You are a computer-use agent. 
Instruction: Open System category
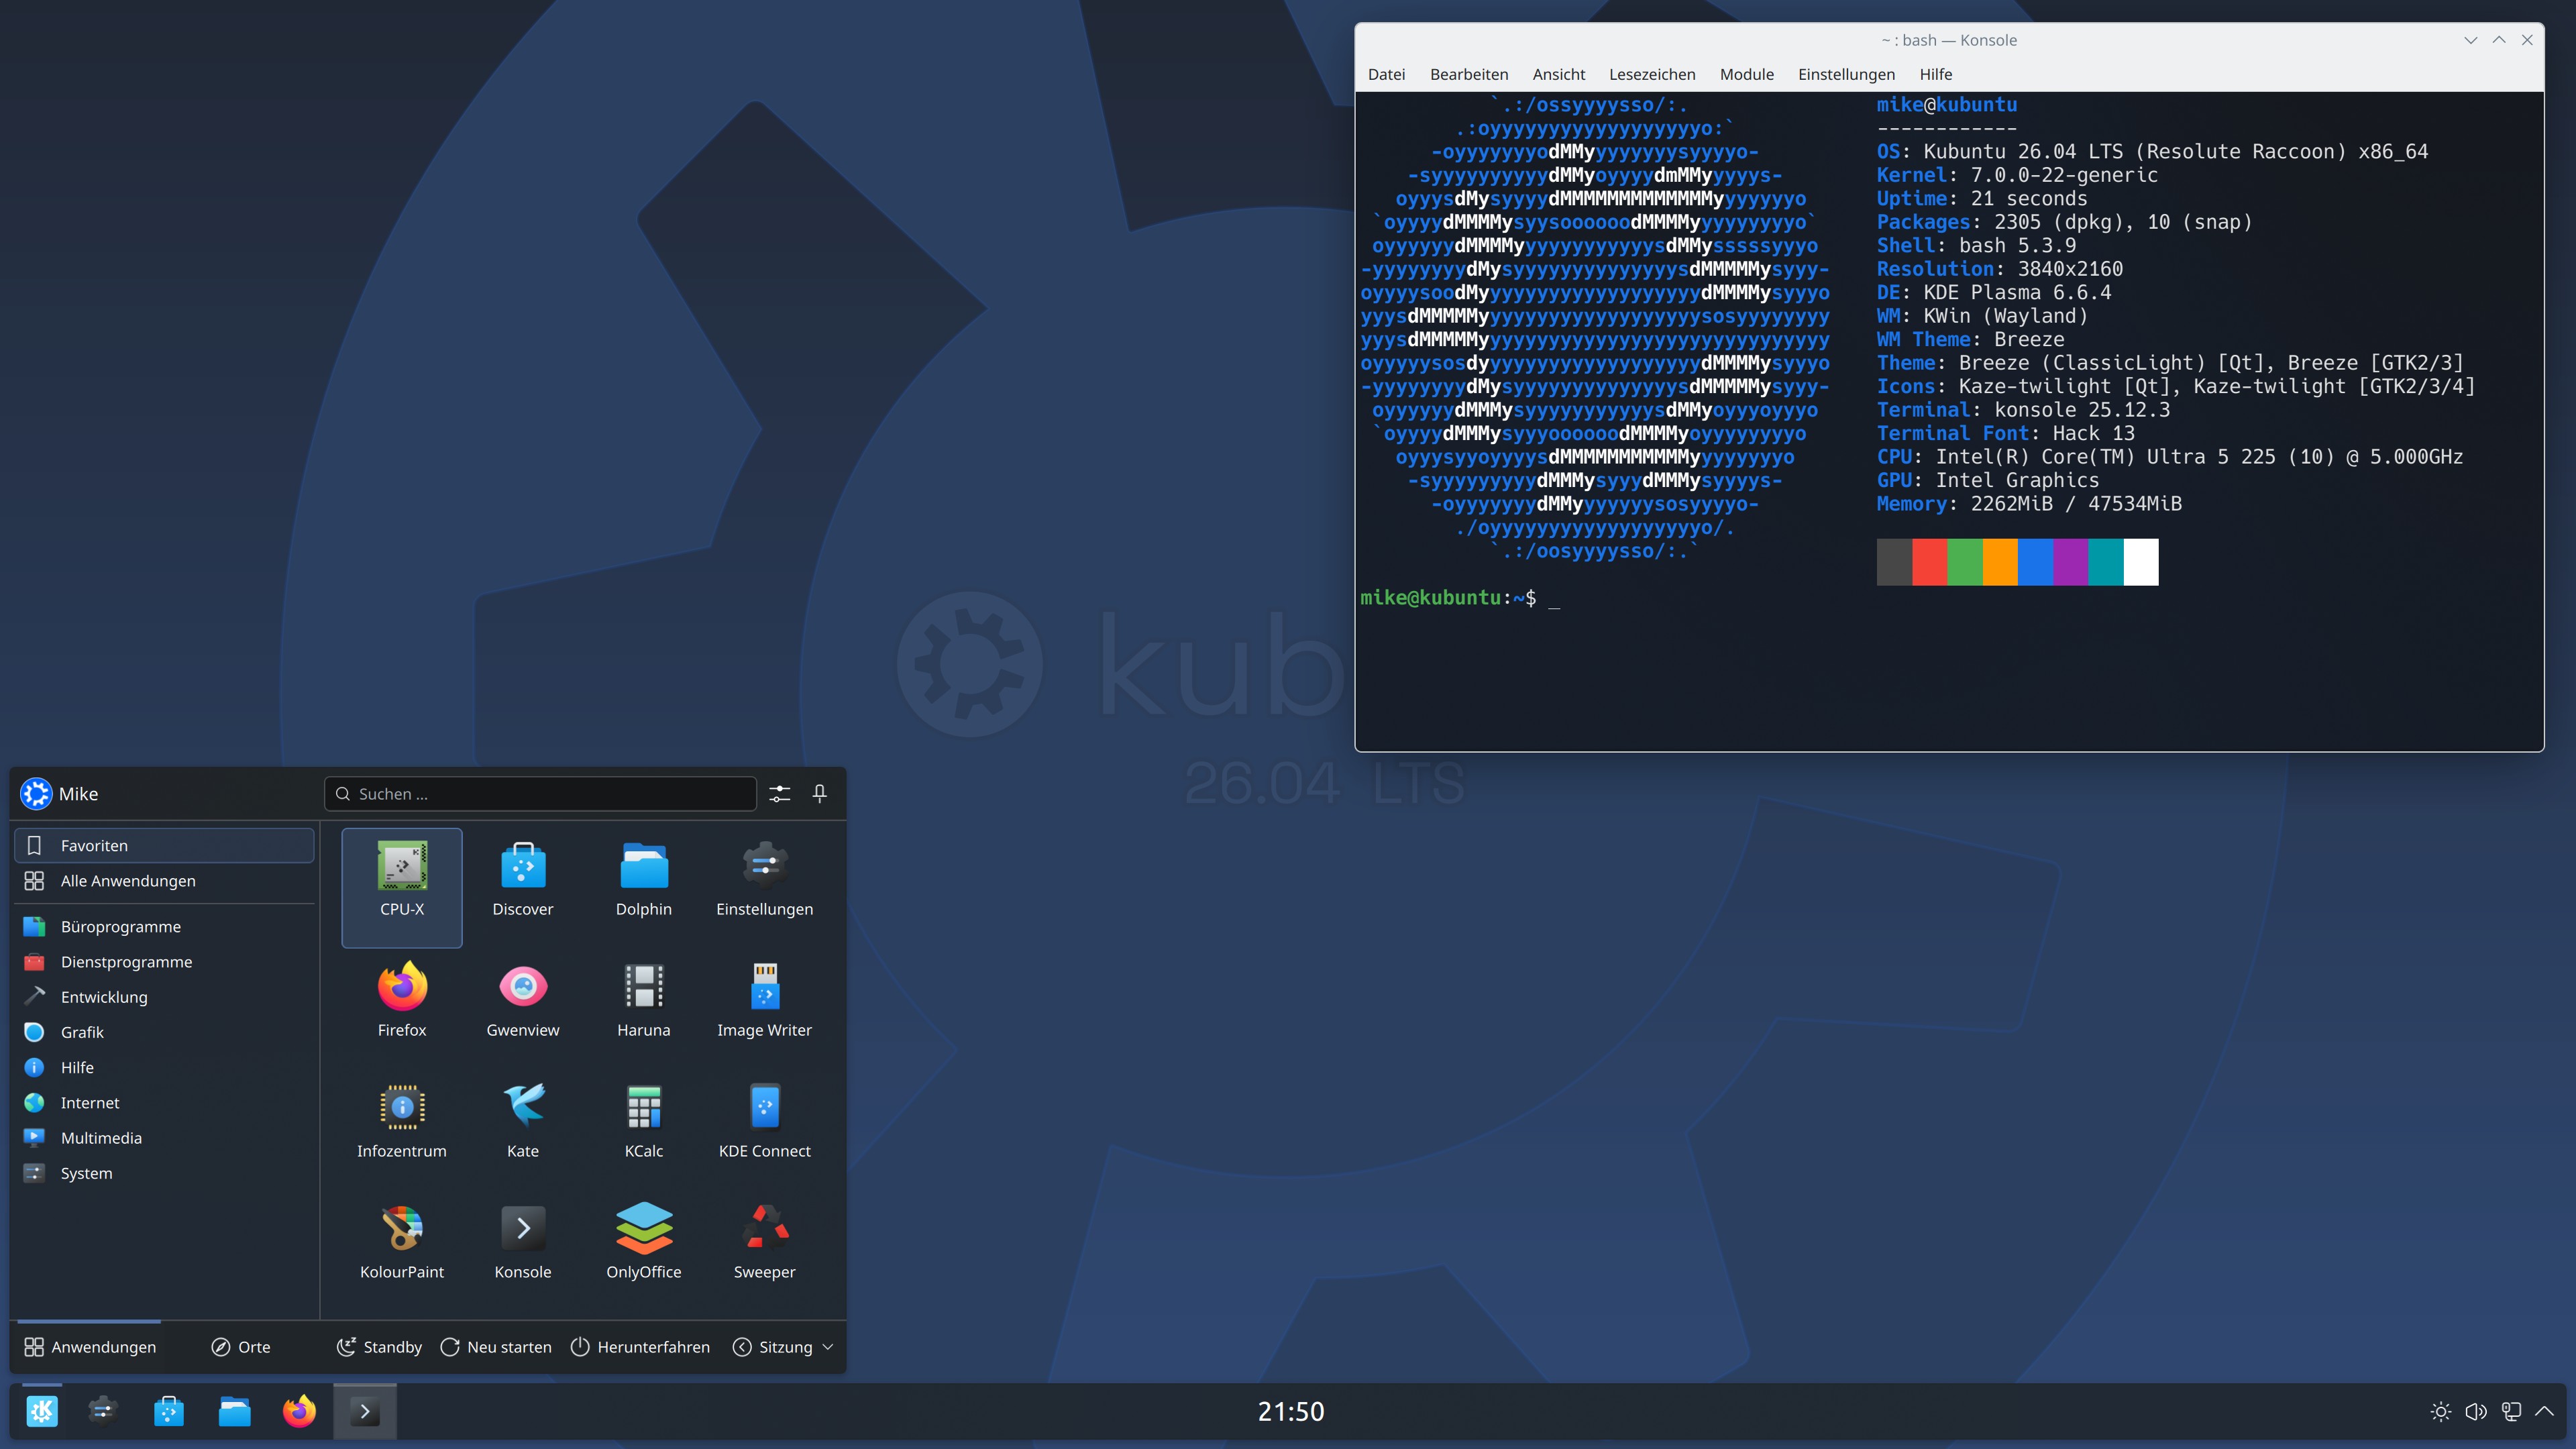click(165, 1173)
